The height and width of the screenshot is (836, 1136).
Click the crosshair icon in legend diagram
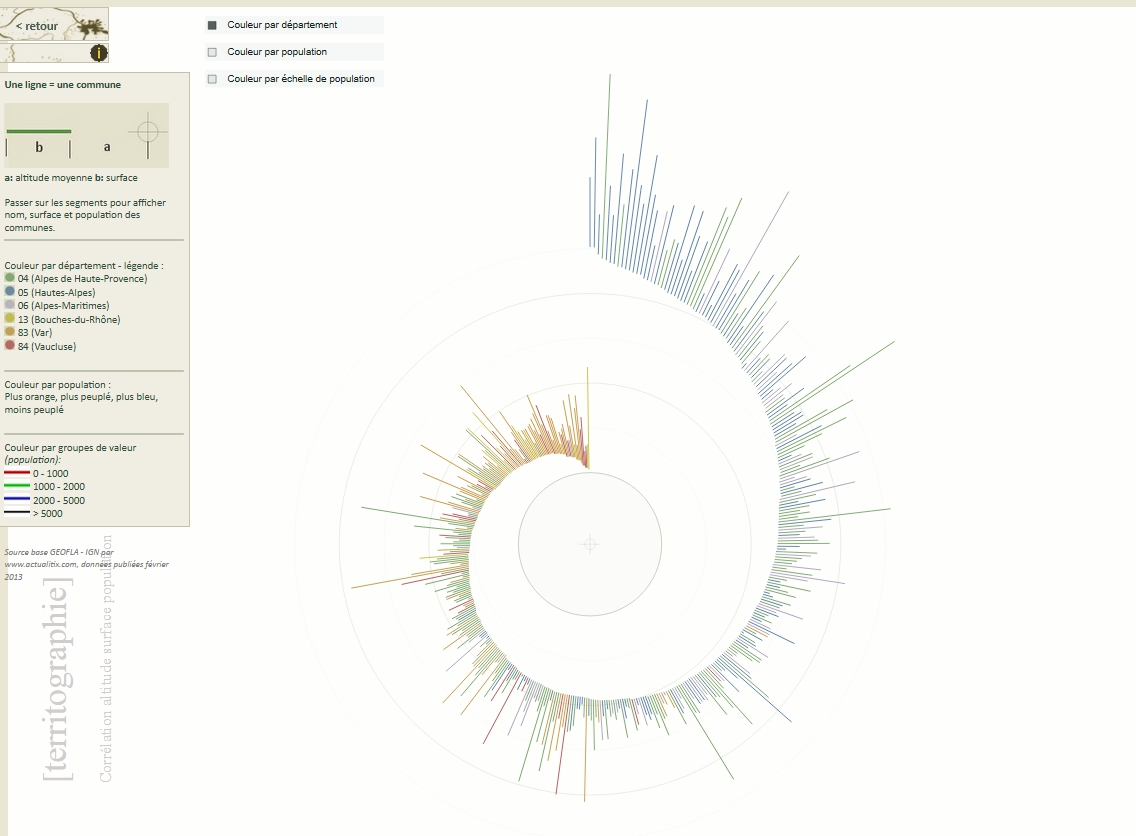coord(148,132)
